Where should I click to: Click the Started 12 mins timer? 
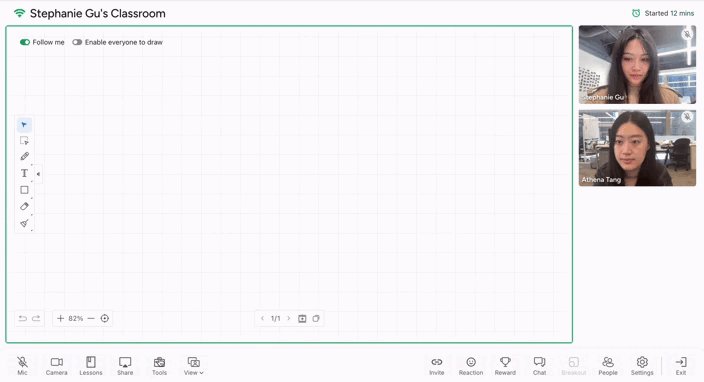click(663, 13)
